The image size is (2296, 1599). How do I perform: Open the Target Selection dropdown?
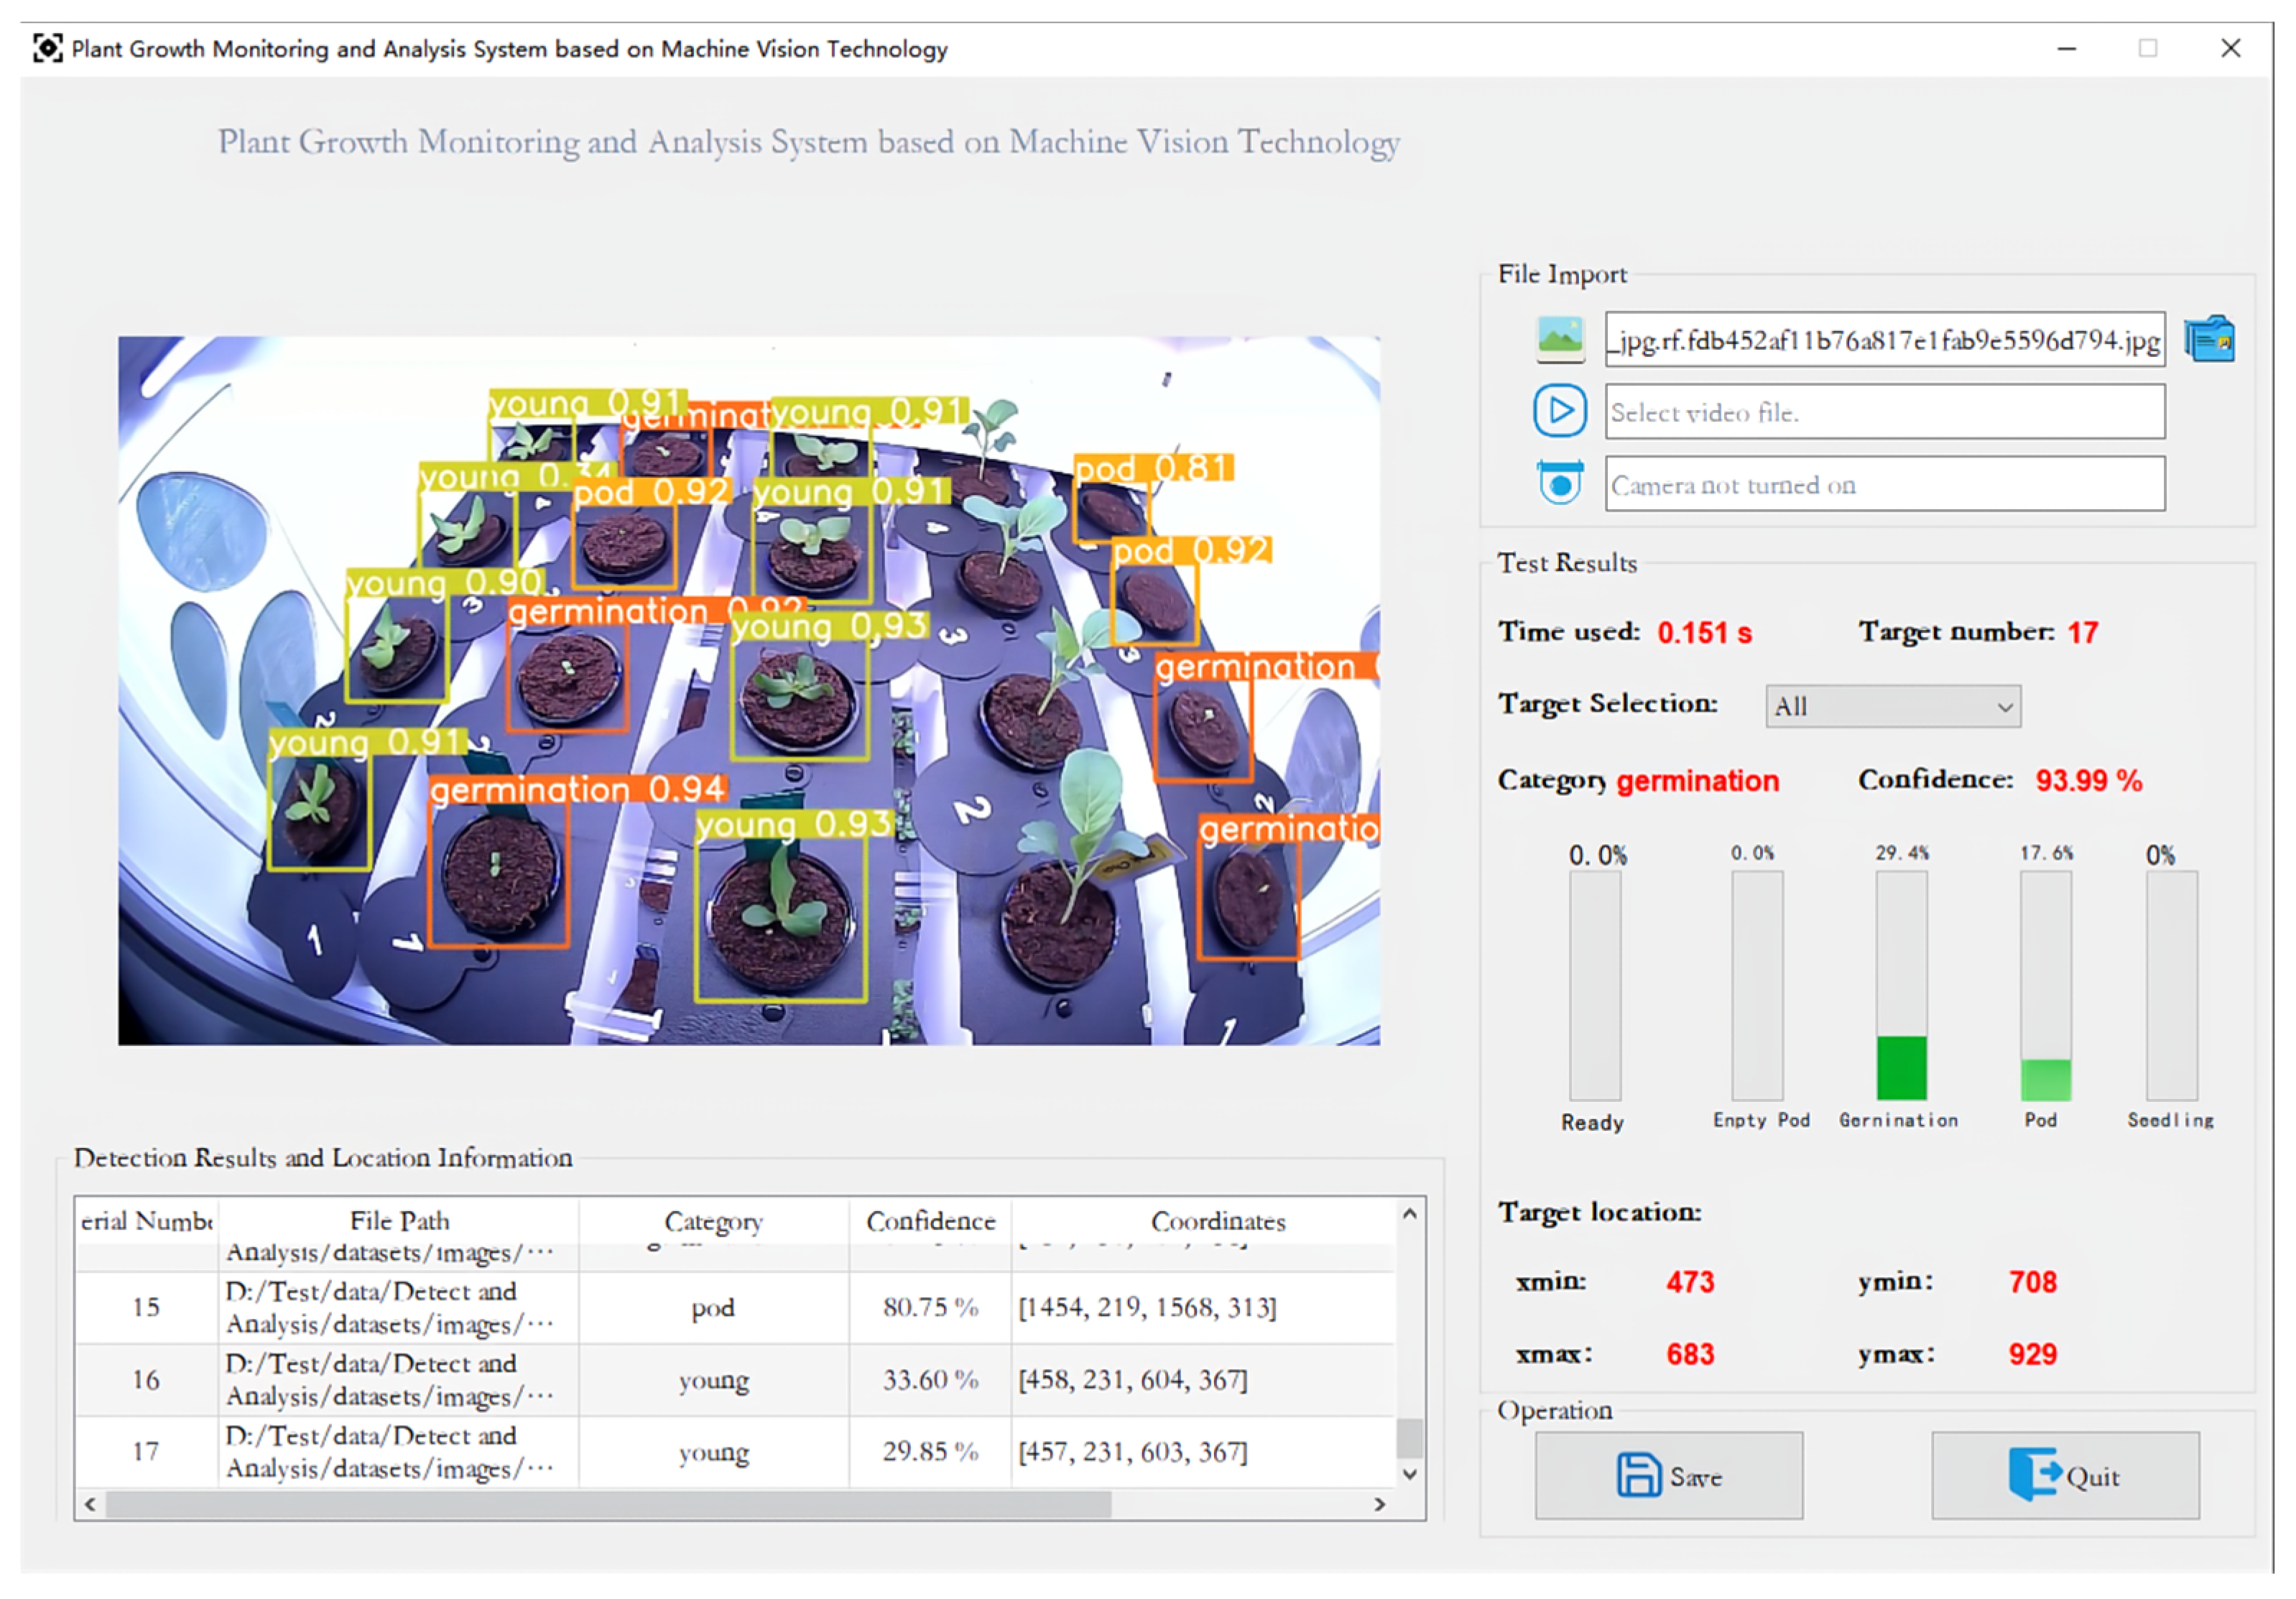[x=1892, y=706]
